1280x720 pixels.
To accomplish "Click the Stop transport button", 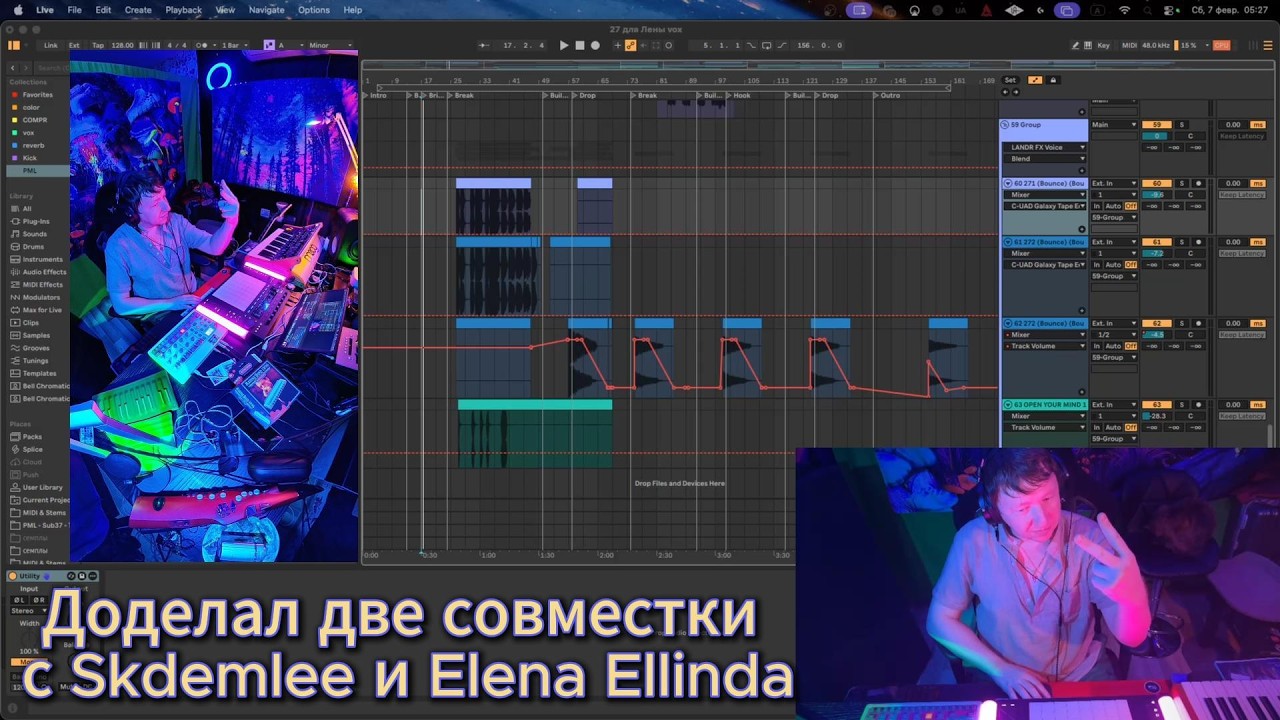I will [580, 45].
